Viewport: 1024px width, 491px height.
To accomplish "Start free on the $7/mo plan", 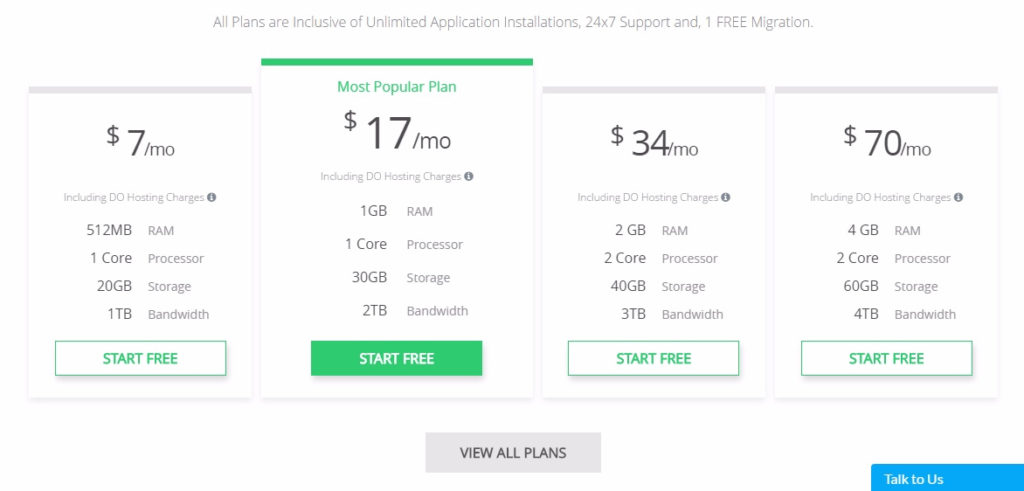I will point(140,358).
